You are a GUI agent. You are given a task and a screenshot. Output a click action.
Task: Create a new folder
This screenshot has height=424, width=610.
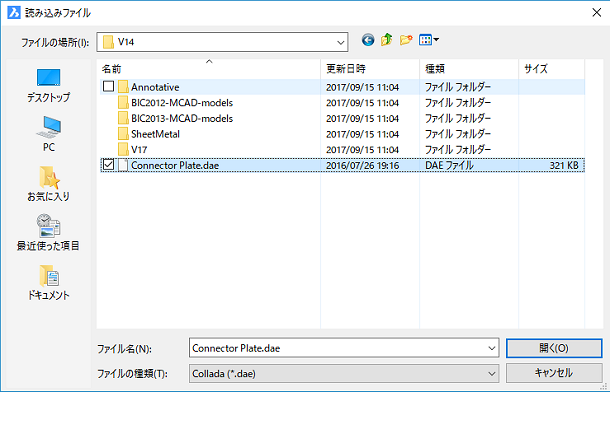[x=406, y=40]
